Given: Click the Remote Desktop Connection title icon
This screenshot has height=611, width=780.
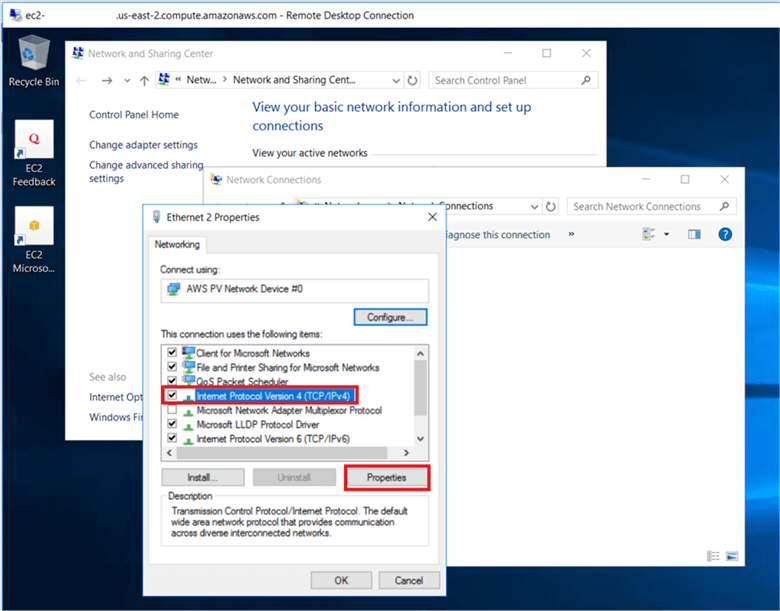Looking at the screenshot, I should pos(15,15).
